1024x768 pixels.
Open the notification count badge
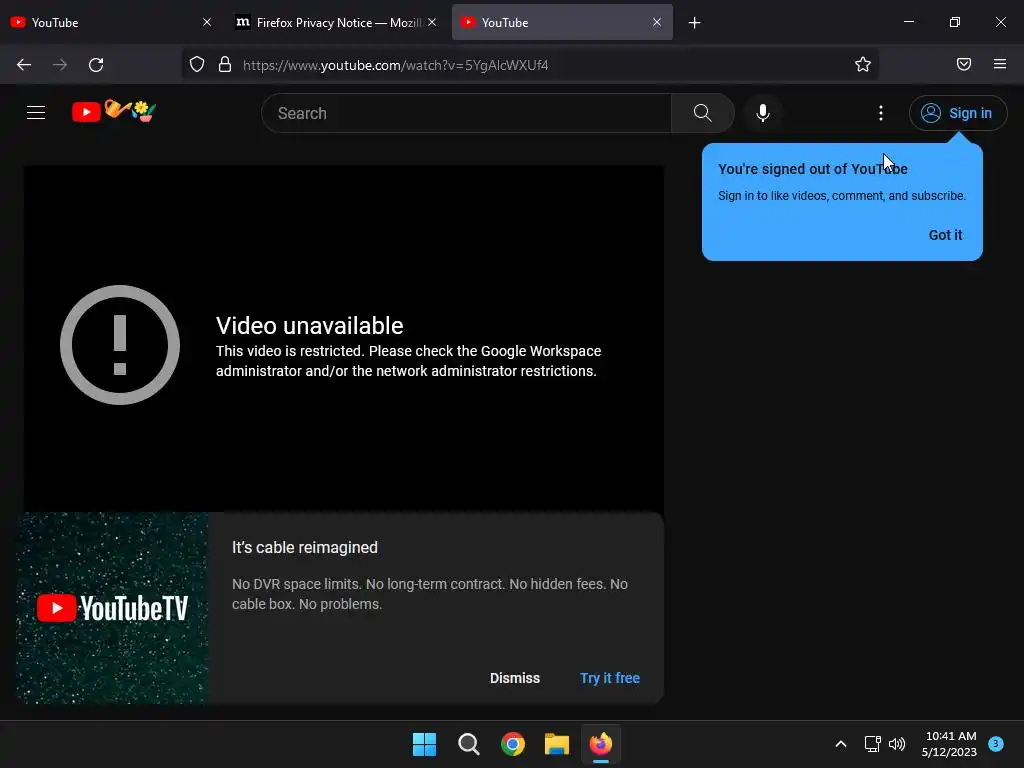click(995, 743)
